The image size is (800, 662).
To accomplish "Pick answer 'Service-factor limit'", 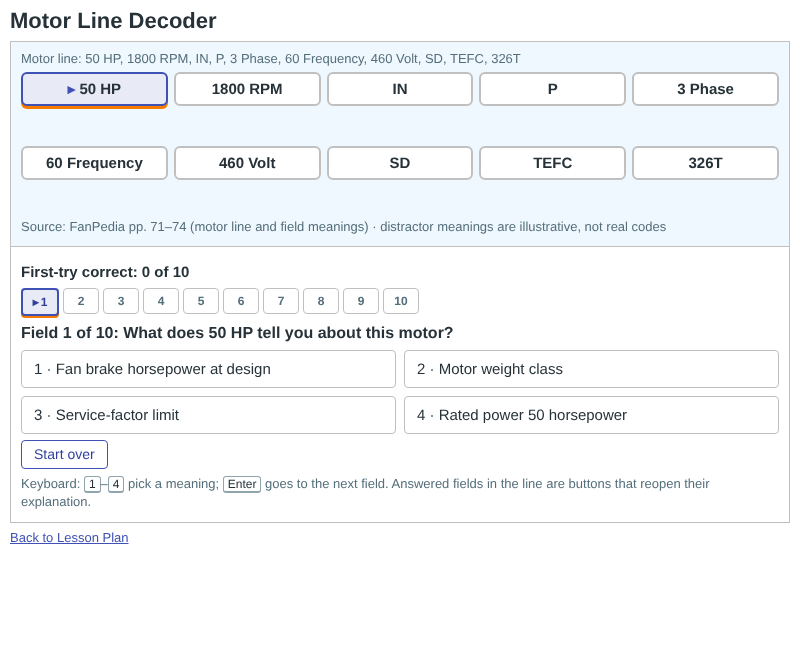I will pyautogui.click(x=209, y=415).
